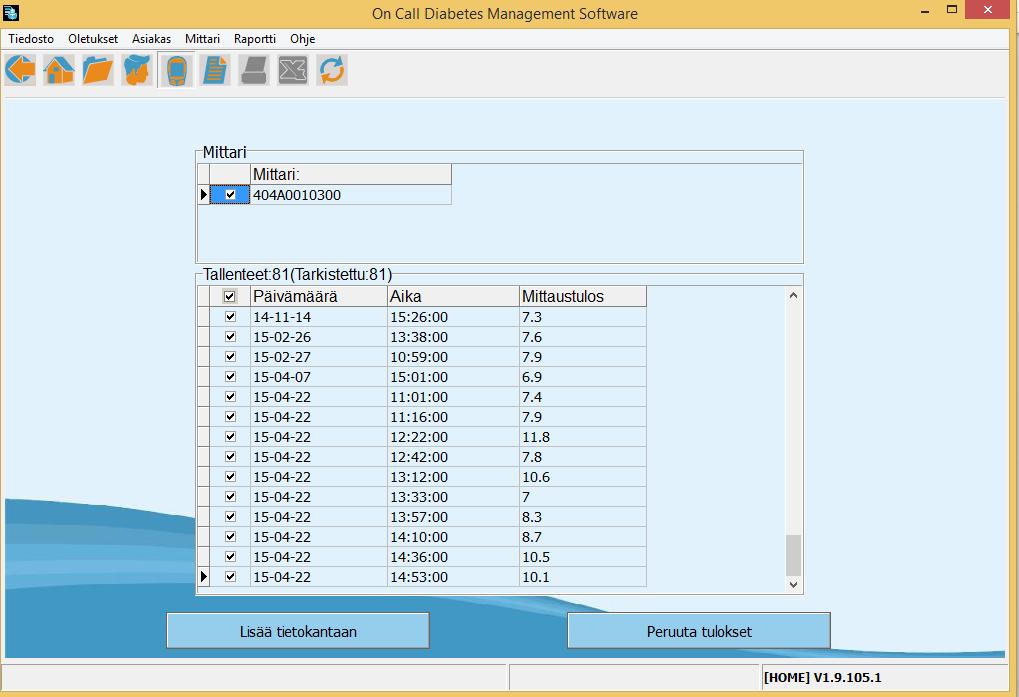Select the time cell 13:57:00
Image resolution: width=1019 pixels, height=697 pixels.
click(x=453, y=516)
